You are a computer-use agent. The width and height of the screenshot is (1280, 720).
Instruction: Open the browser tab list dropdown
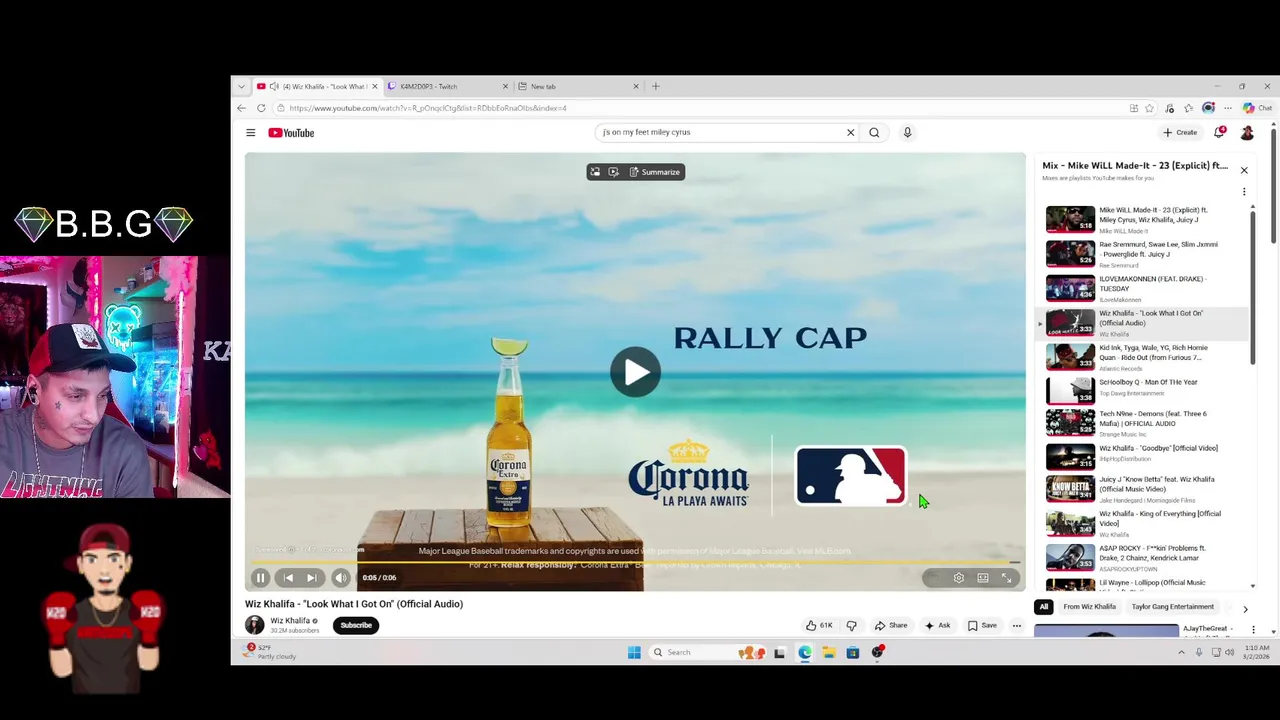[x=241, y=86]
